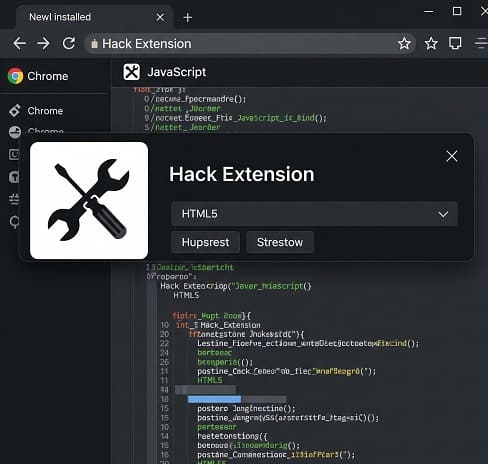488x464 pixels.
Task: Close the Hack Extension dialog
Action: [x=452, y=156]
